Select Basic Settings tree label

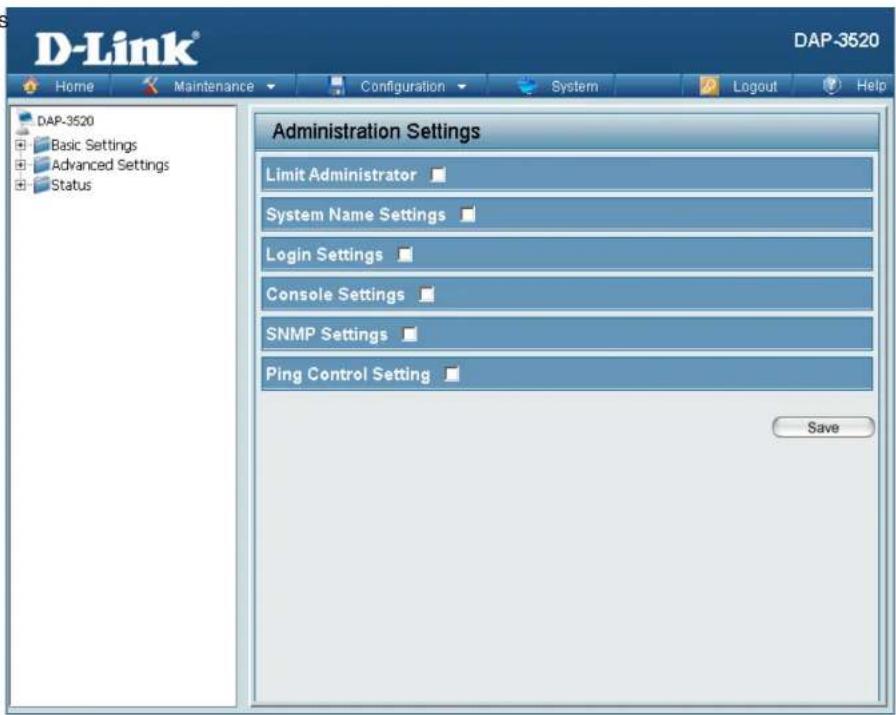click(x=94, y=145)
